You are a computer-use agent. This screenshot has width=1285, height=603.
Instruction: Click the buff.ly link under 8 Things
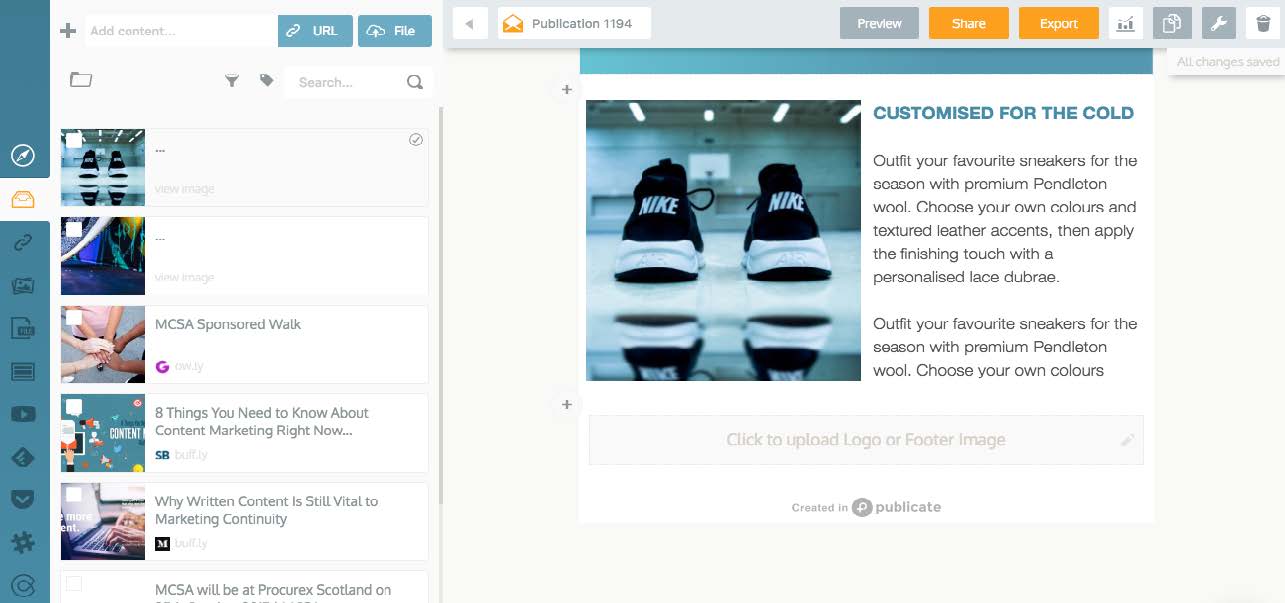190,455
